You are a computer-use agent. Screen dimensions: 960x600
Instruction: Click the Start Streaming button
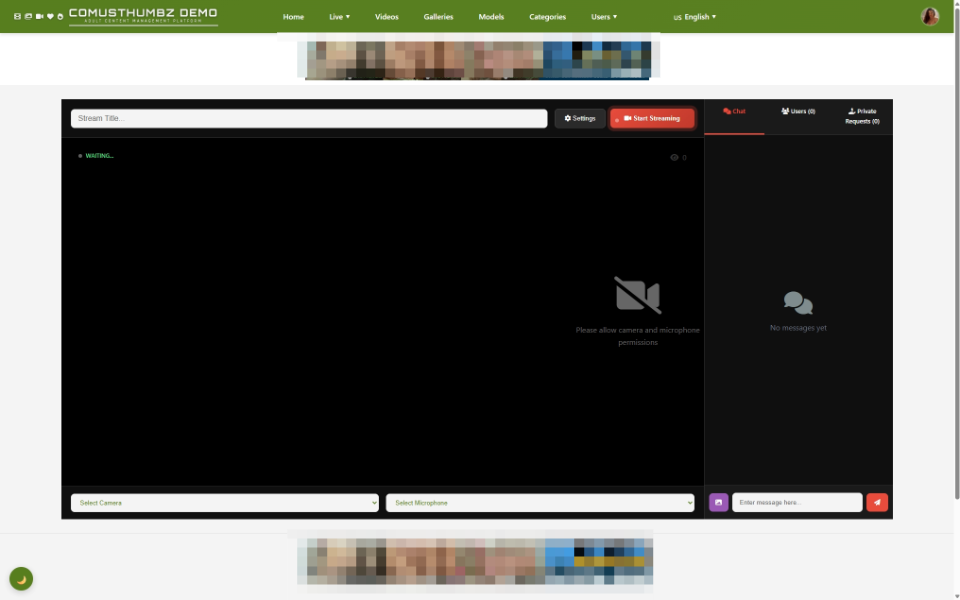[x=652, y=118]
